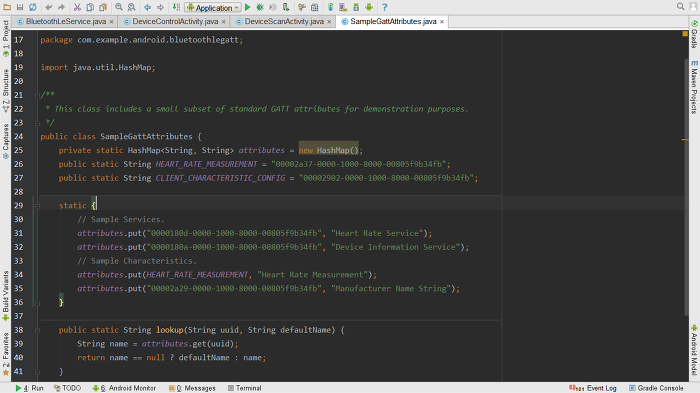Click the Sync Project with Gradle icon
The image size is (700, 393).
[330, 7]
